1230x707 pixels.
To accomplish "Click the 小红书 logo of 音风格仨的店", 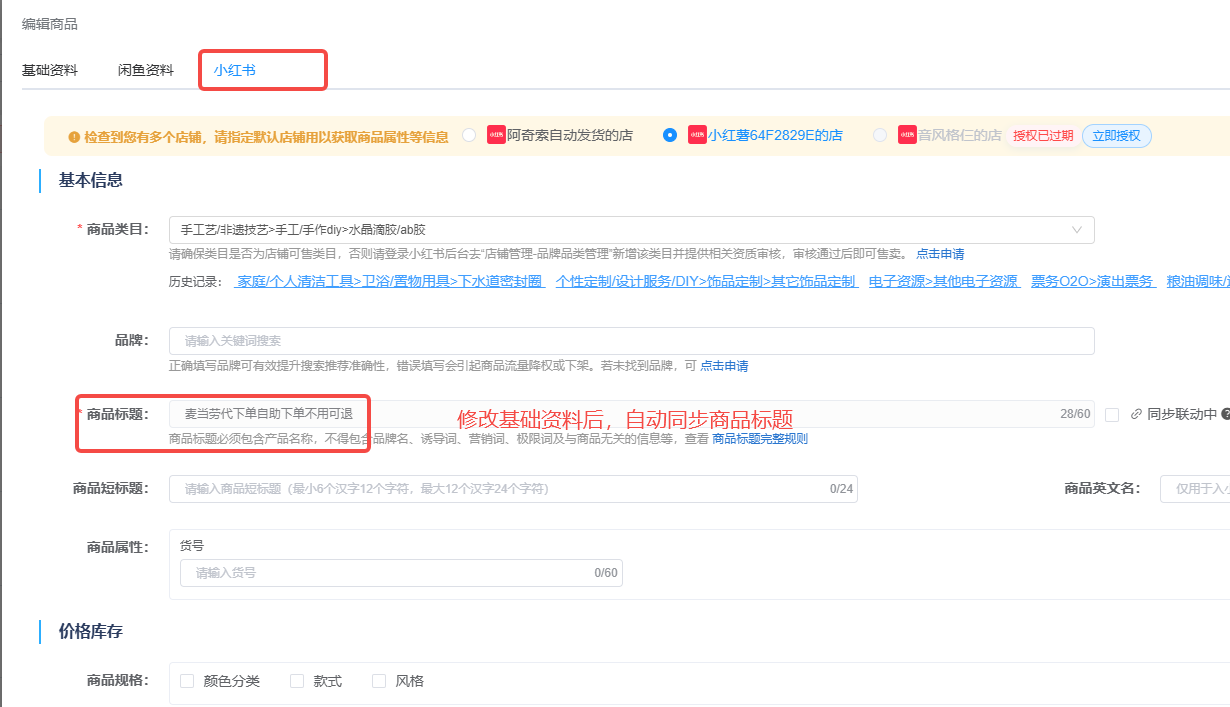I will pyautogui.click(x=907, y=135).
